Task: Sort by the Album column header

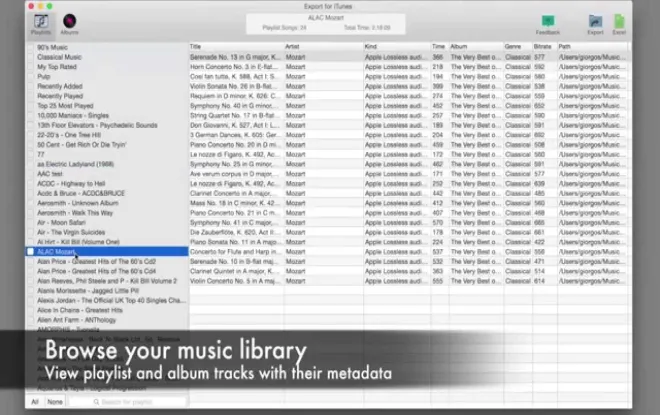Action: 476,47
